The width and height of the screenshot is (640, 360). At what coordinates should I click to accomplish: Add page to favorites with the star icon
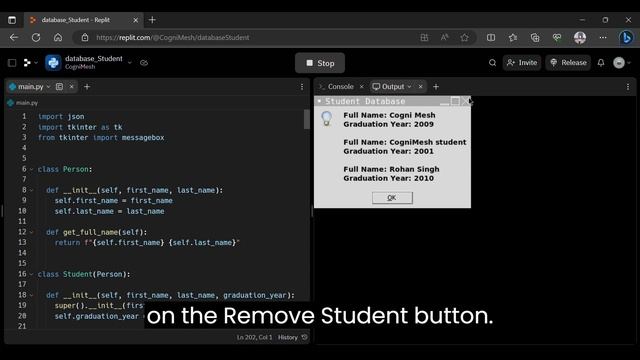point(464,38)
